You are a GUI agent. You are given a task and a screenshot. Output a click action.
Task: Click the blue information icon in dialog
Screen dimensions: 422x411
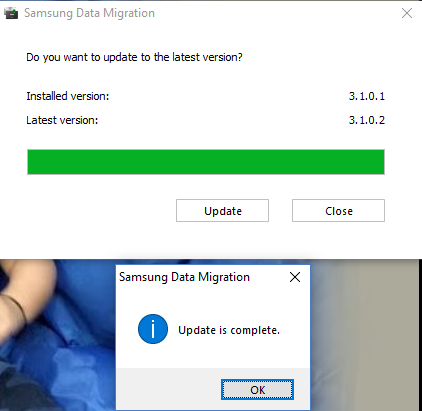point(153,329)
